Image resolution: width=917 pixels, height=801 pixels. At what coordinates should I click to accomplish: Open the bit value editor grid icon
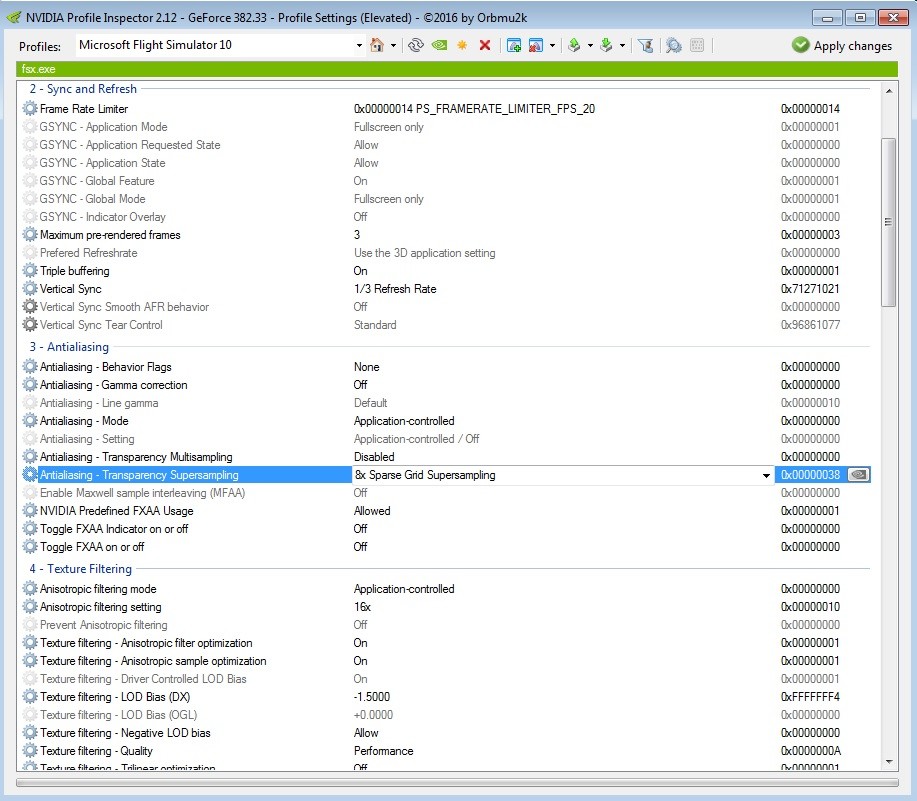coord(697,45)
